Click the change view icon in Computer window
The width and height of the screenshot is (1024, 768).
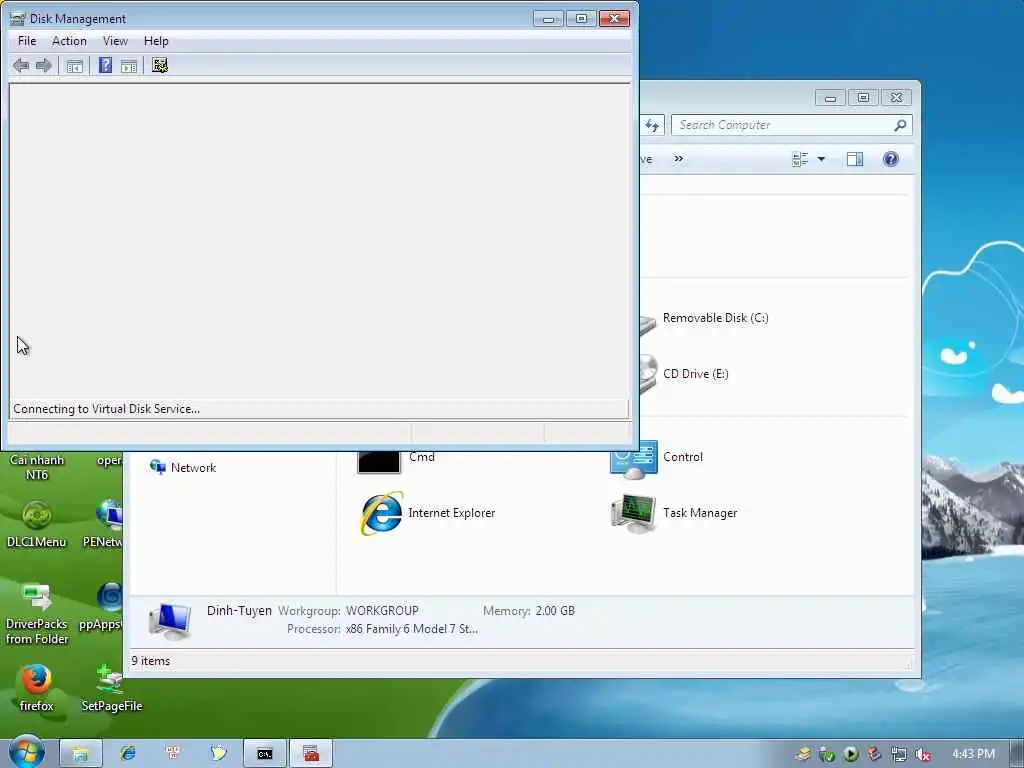[799, 159]
